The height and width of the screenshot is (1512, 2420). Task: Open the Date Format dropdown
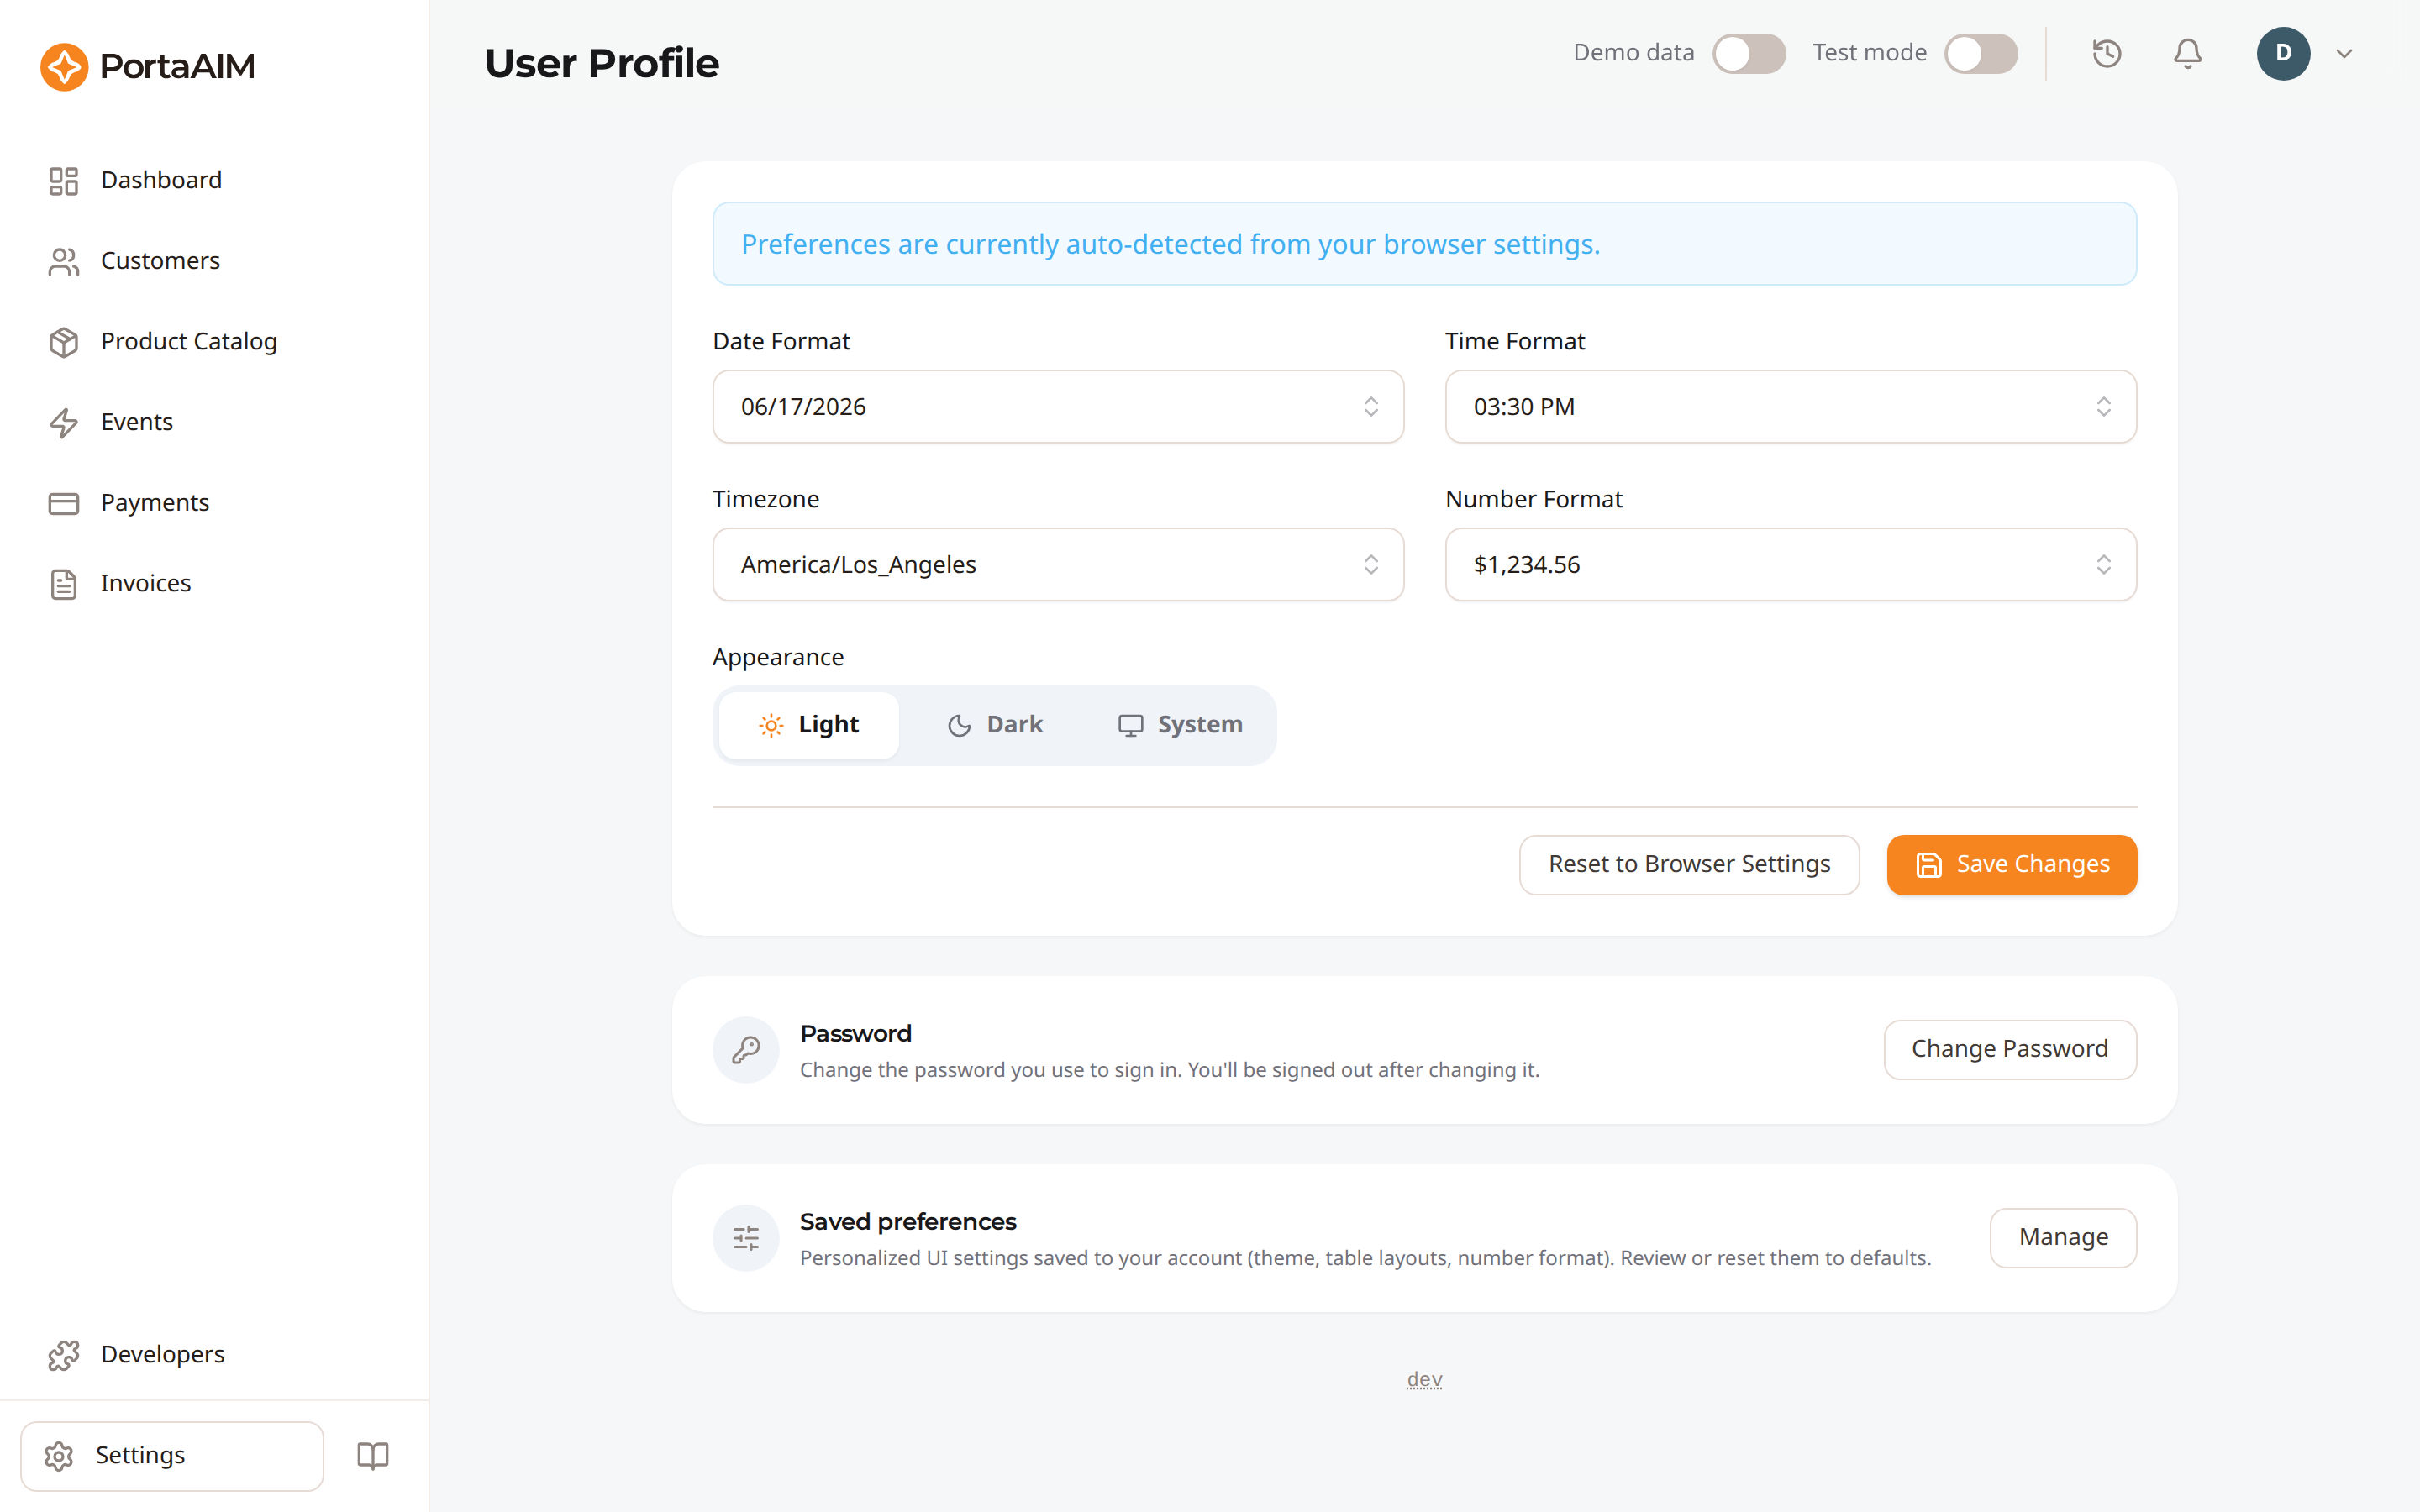pyautogui.click(x=1058, y=407)
